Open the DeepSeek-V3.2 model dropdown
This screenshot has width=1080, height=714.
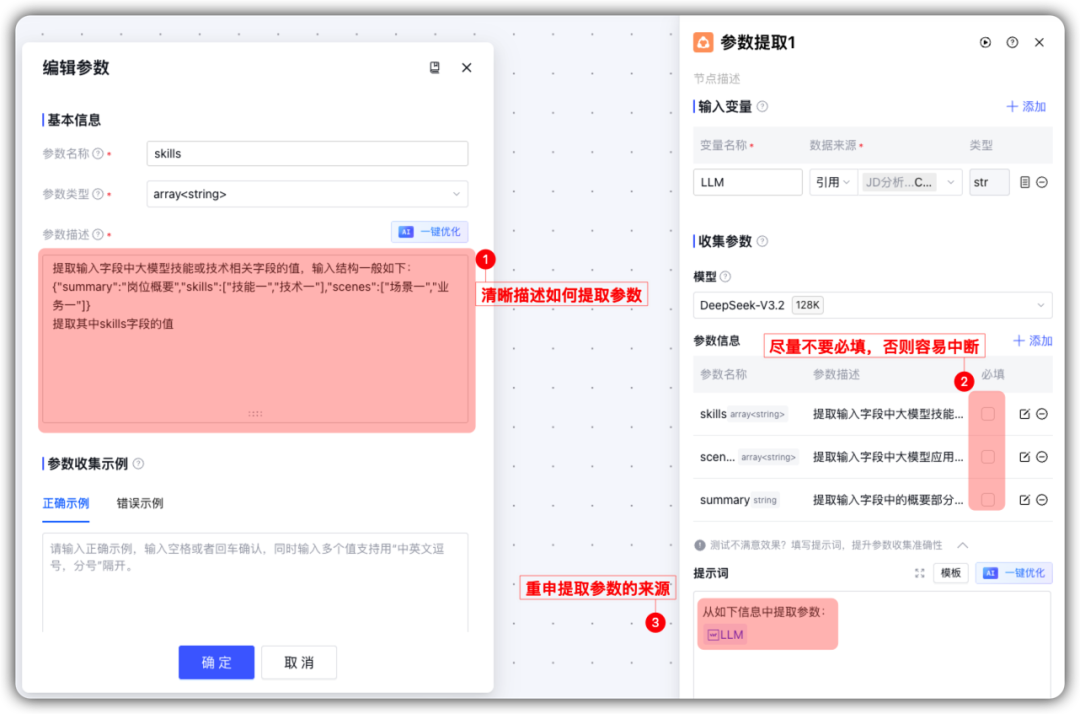coord(872,305)
